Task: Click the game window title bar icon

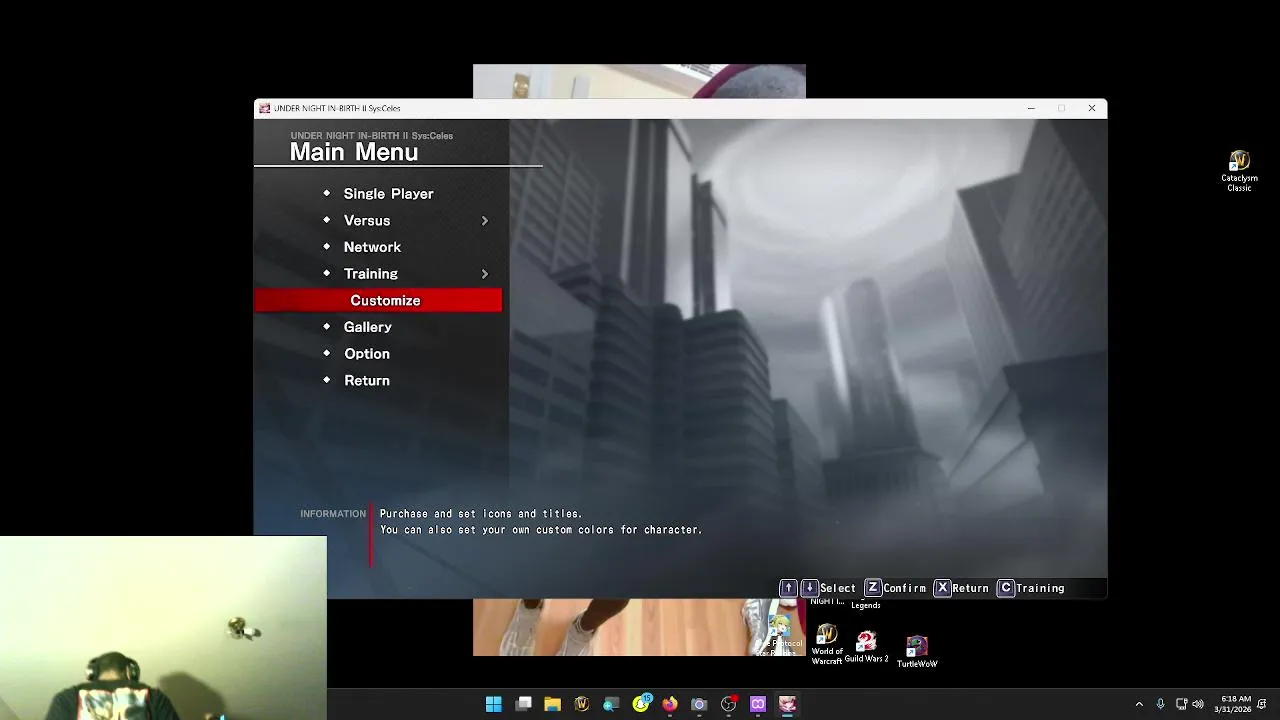Action: 264,108
